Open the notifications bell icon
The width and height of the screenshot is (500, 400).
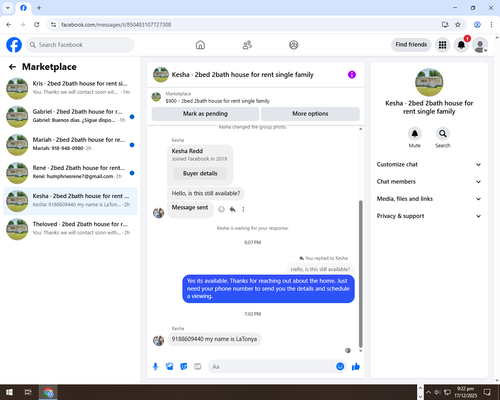coord(461,45)
